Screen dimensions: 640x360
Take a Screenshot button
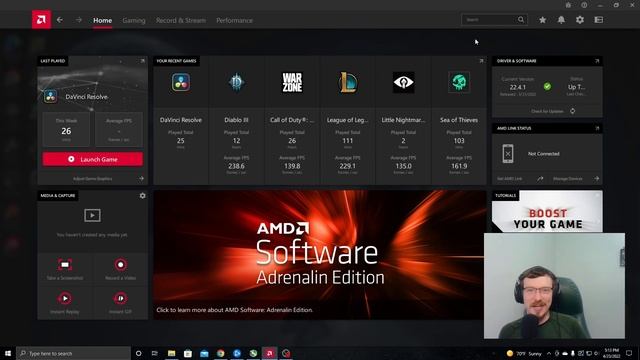65,269
